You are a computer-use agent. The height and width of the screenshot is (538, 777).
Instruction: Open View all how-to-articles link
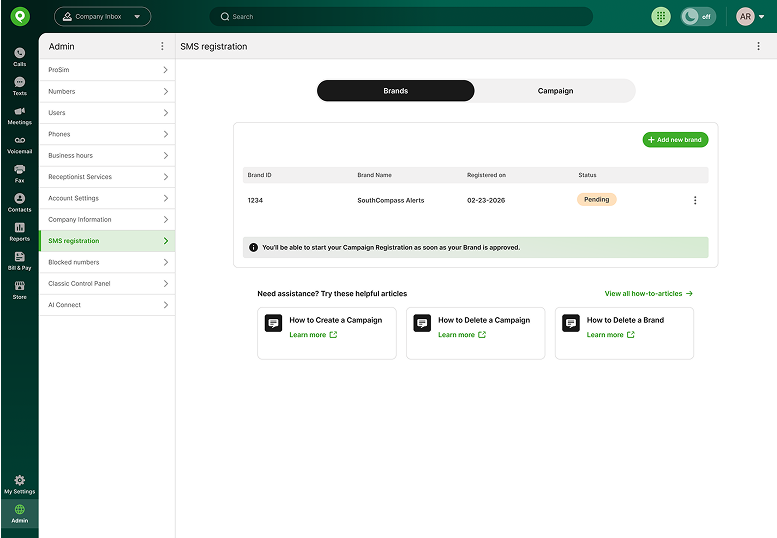(648, 294)
